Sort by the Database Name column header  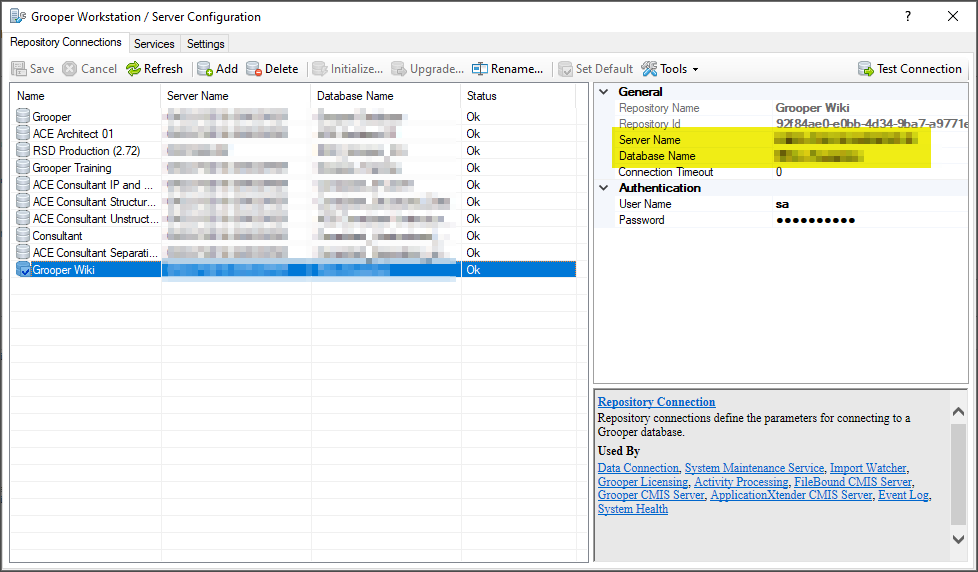click(x=385, y=96)
